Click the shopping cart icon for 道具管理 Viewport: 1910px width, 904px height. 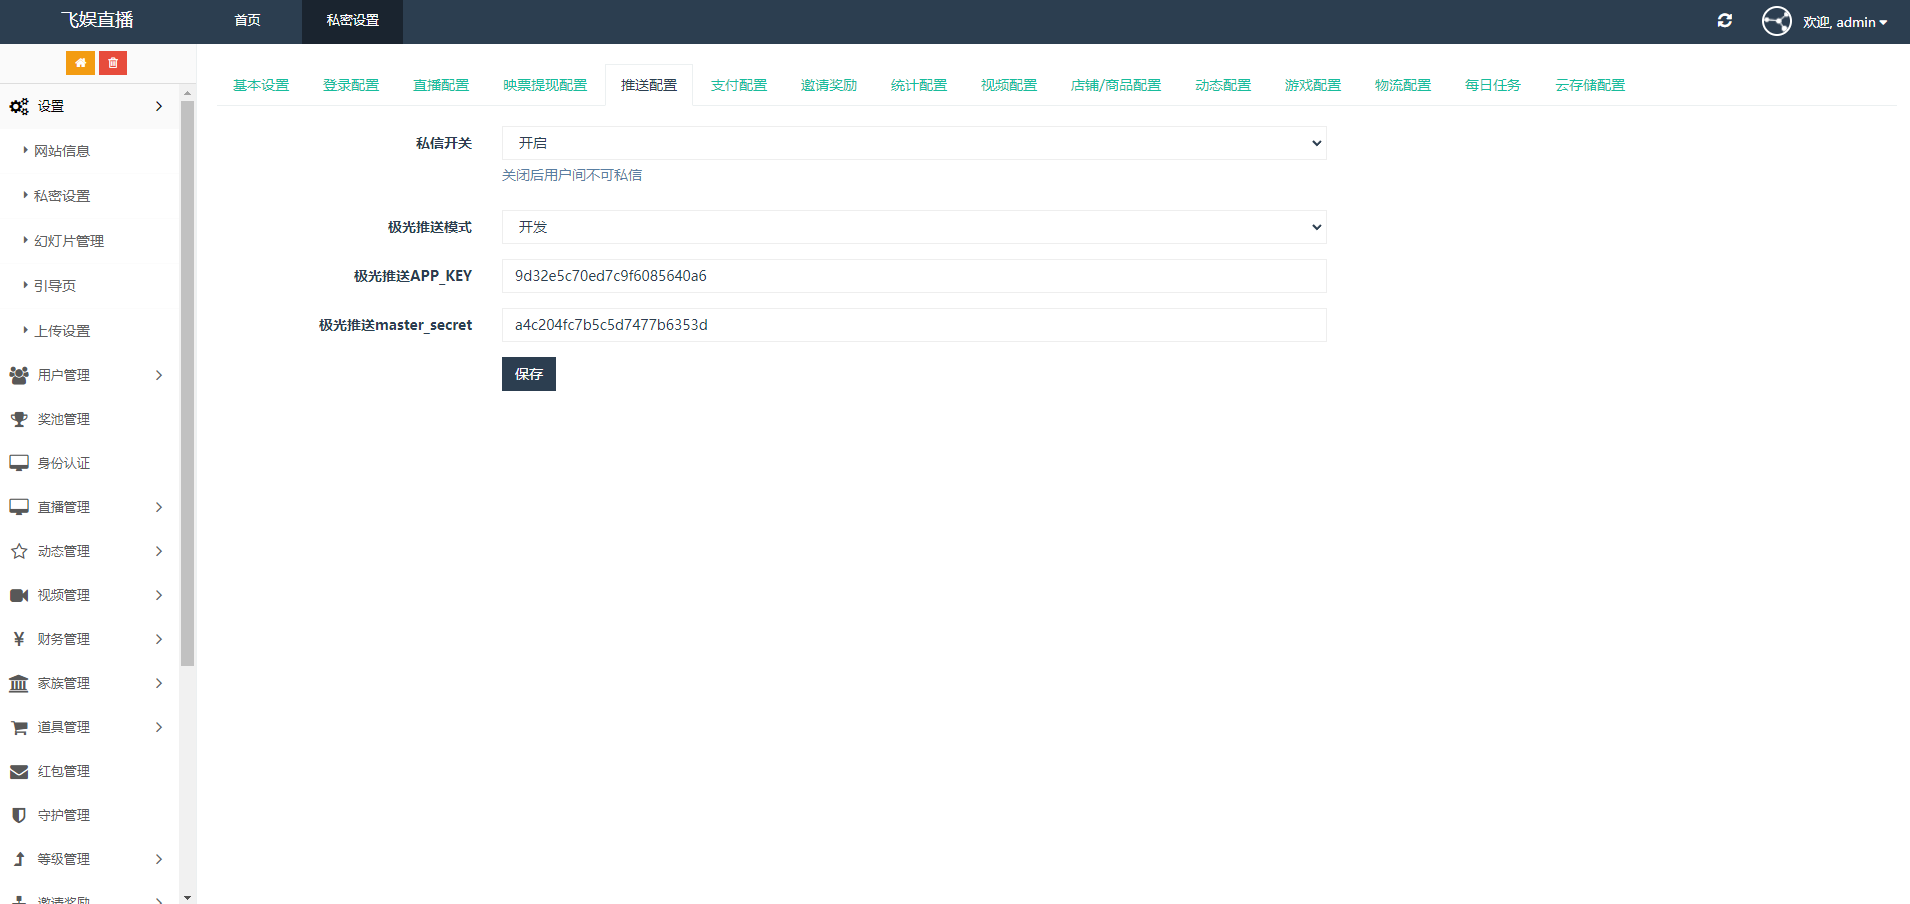(x=19, y=728)
